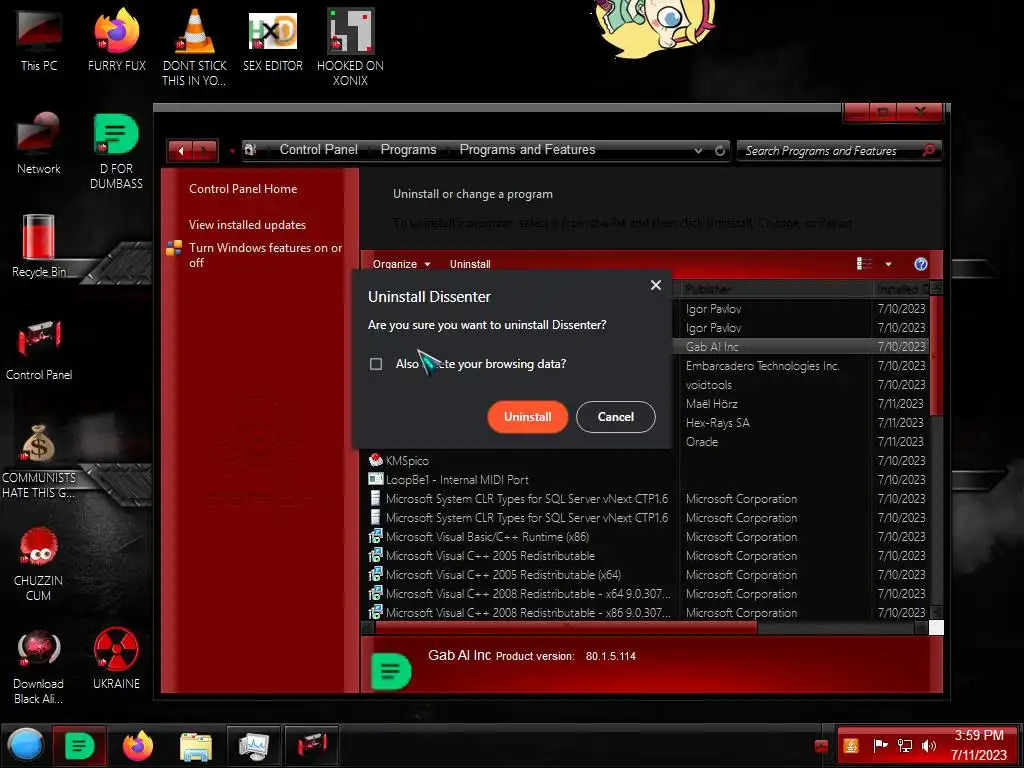Open the UKRAINE radiation symbol shortcut
Image resolution: width=1024 pixels, height=768 pixels.
(x=116, y=658)
